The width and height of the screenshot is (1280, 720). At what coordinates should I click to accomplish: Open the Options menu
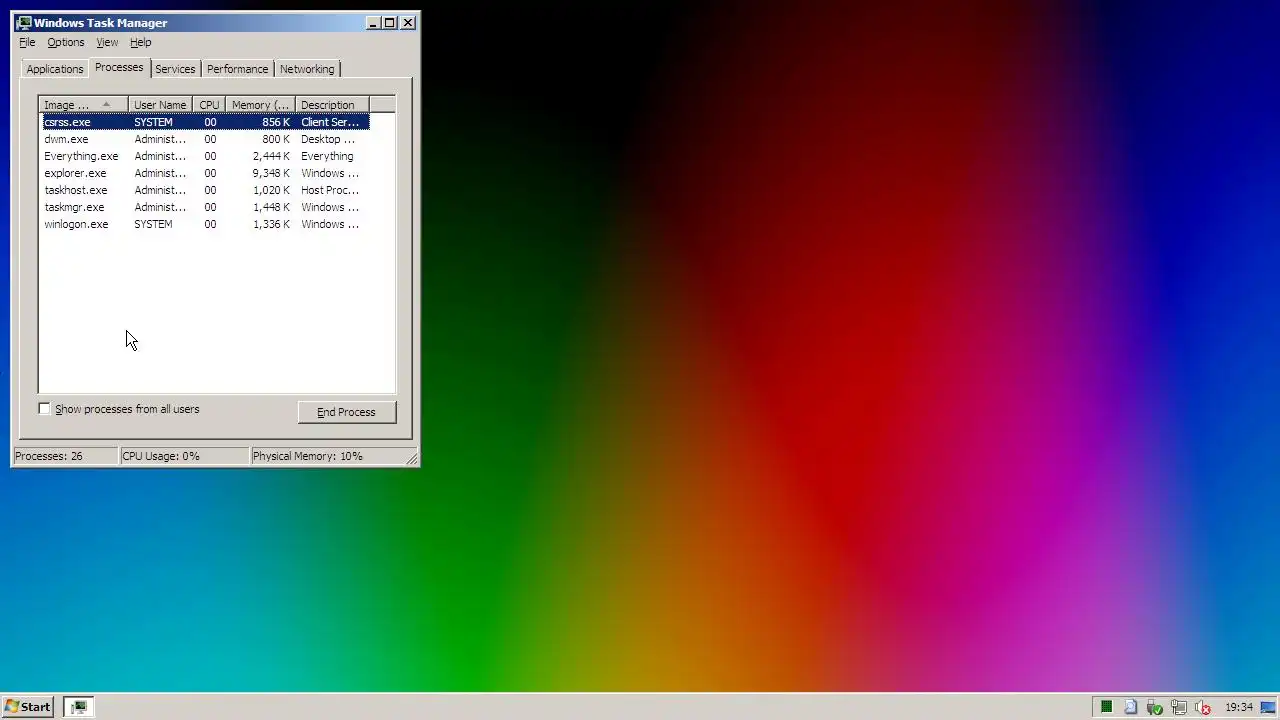pos(66,42)
